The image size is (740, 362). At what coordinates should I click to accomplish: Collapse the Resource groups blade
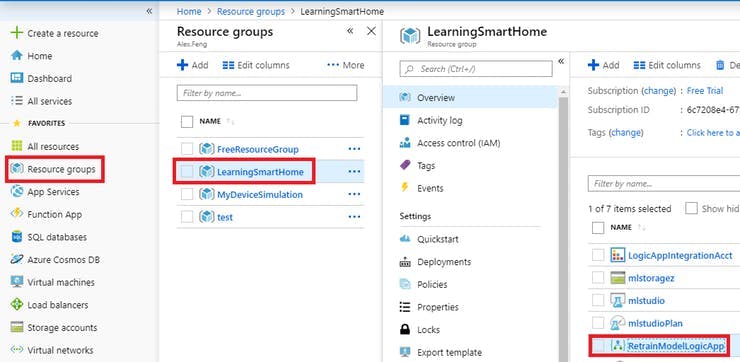point(350,31)
